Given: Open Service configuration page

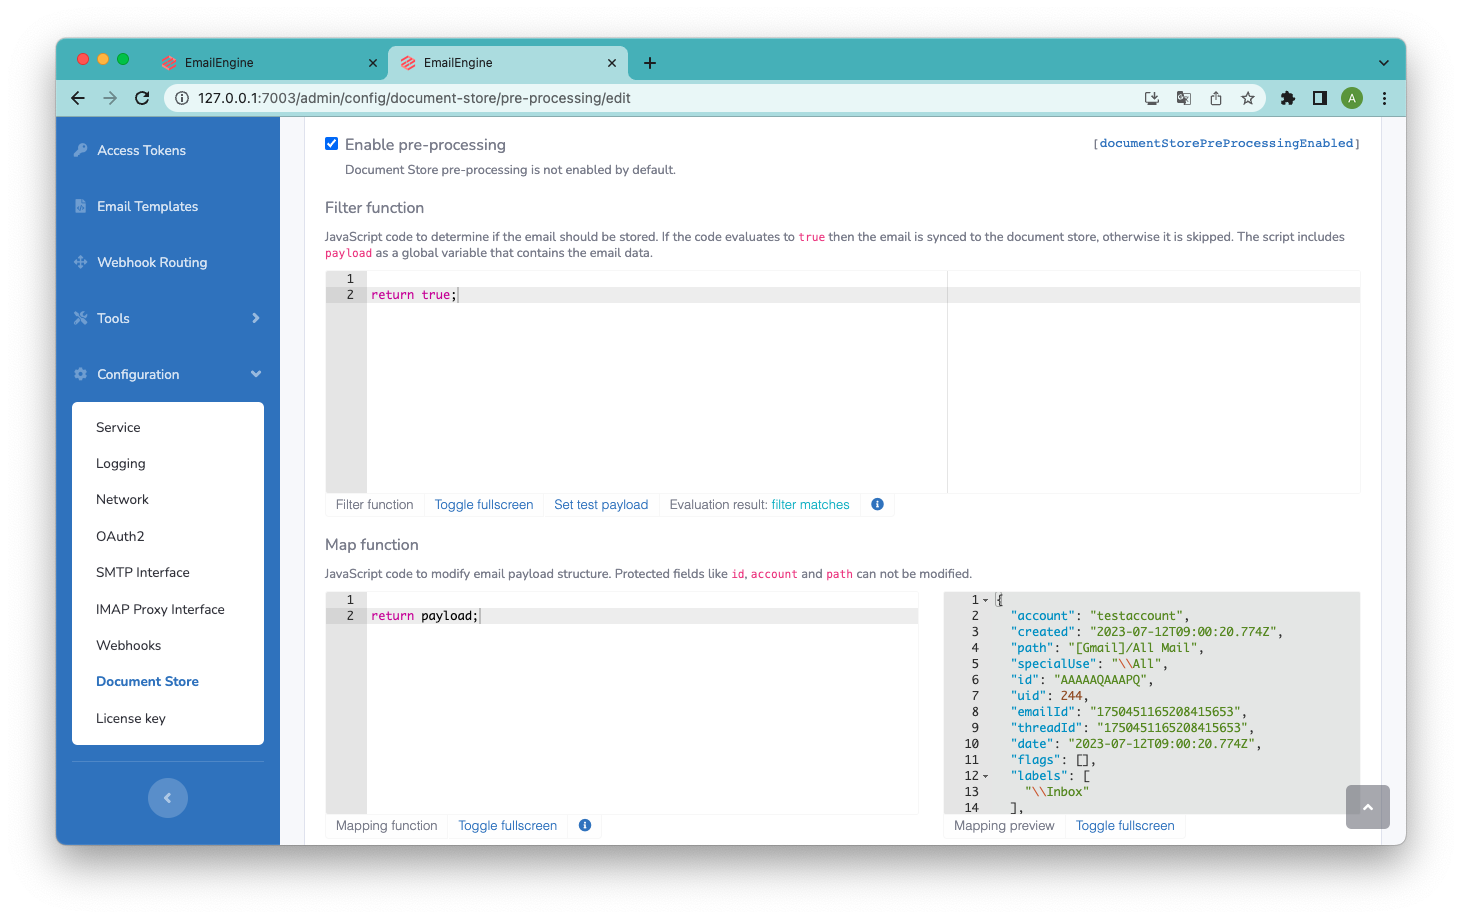Looking at the screenshot, I should click(x=118, y=427).
